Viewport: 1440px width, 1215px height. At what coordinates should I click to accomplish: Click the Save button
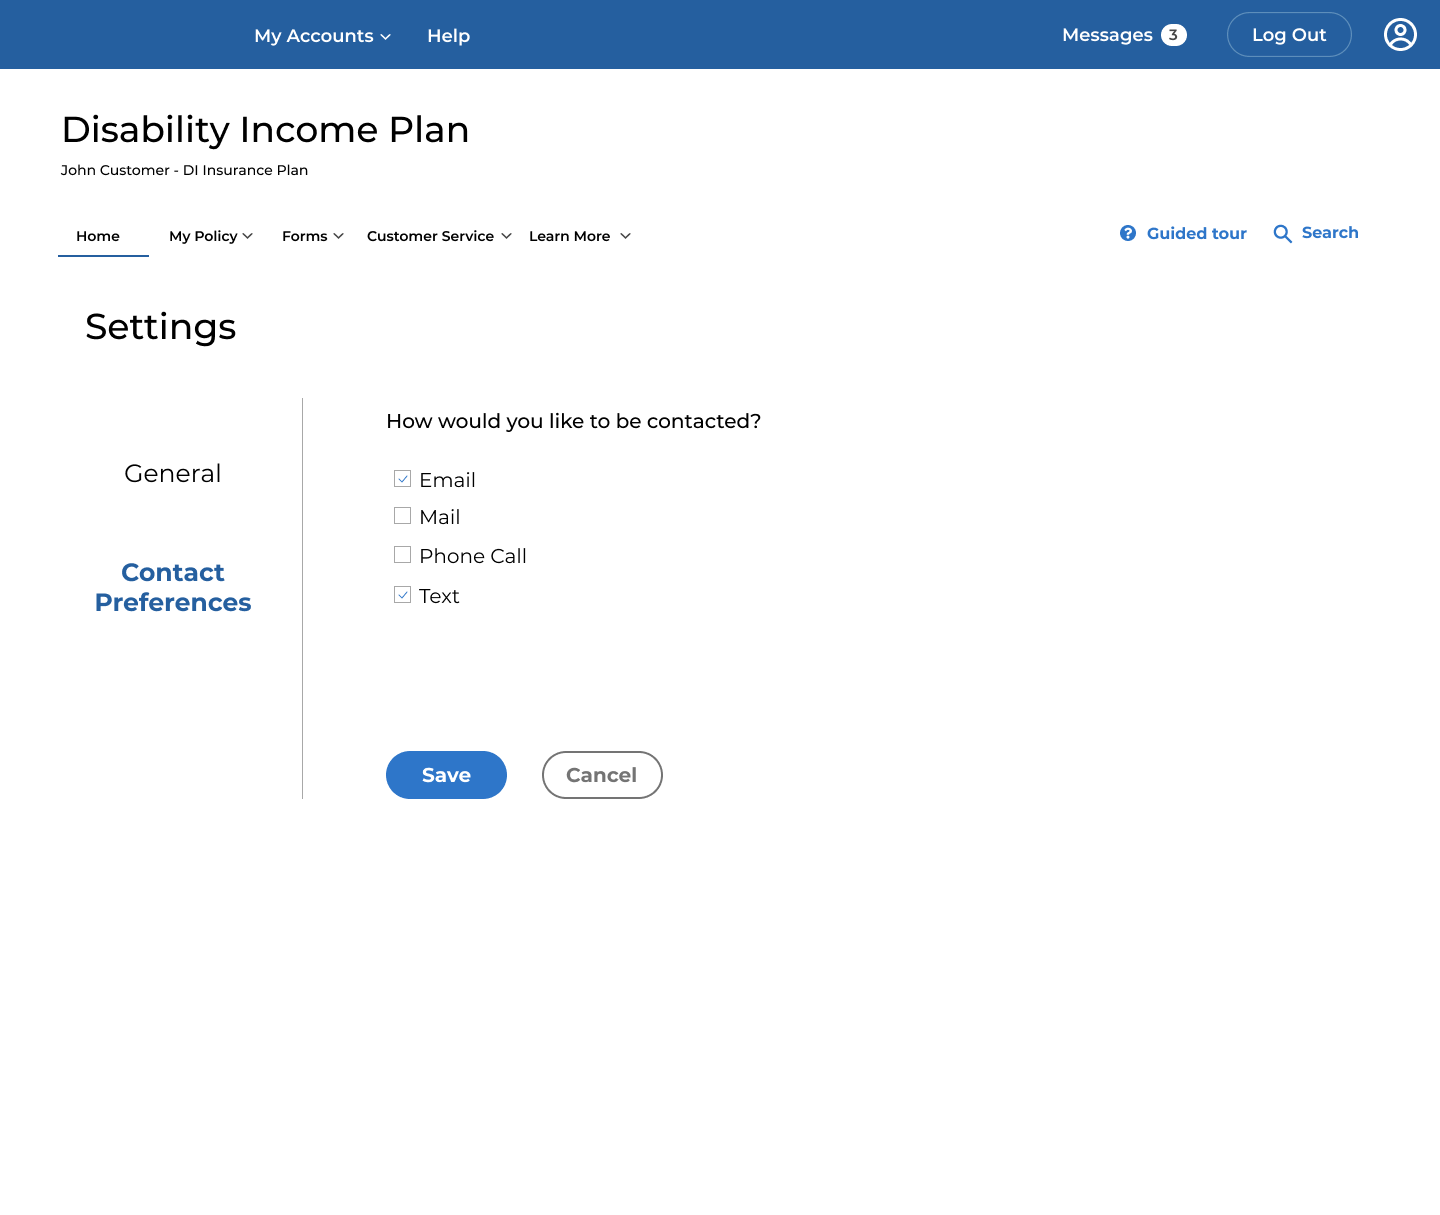point(446,775)
